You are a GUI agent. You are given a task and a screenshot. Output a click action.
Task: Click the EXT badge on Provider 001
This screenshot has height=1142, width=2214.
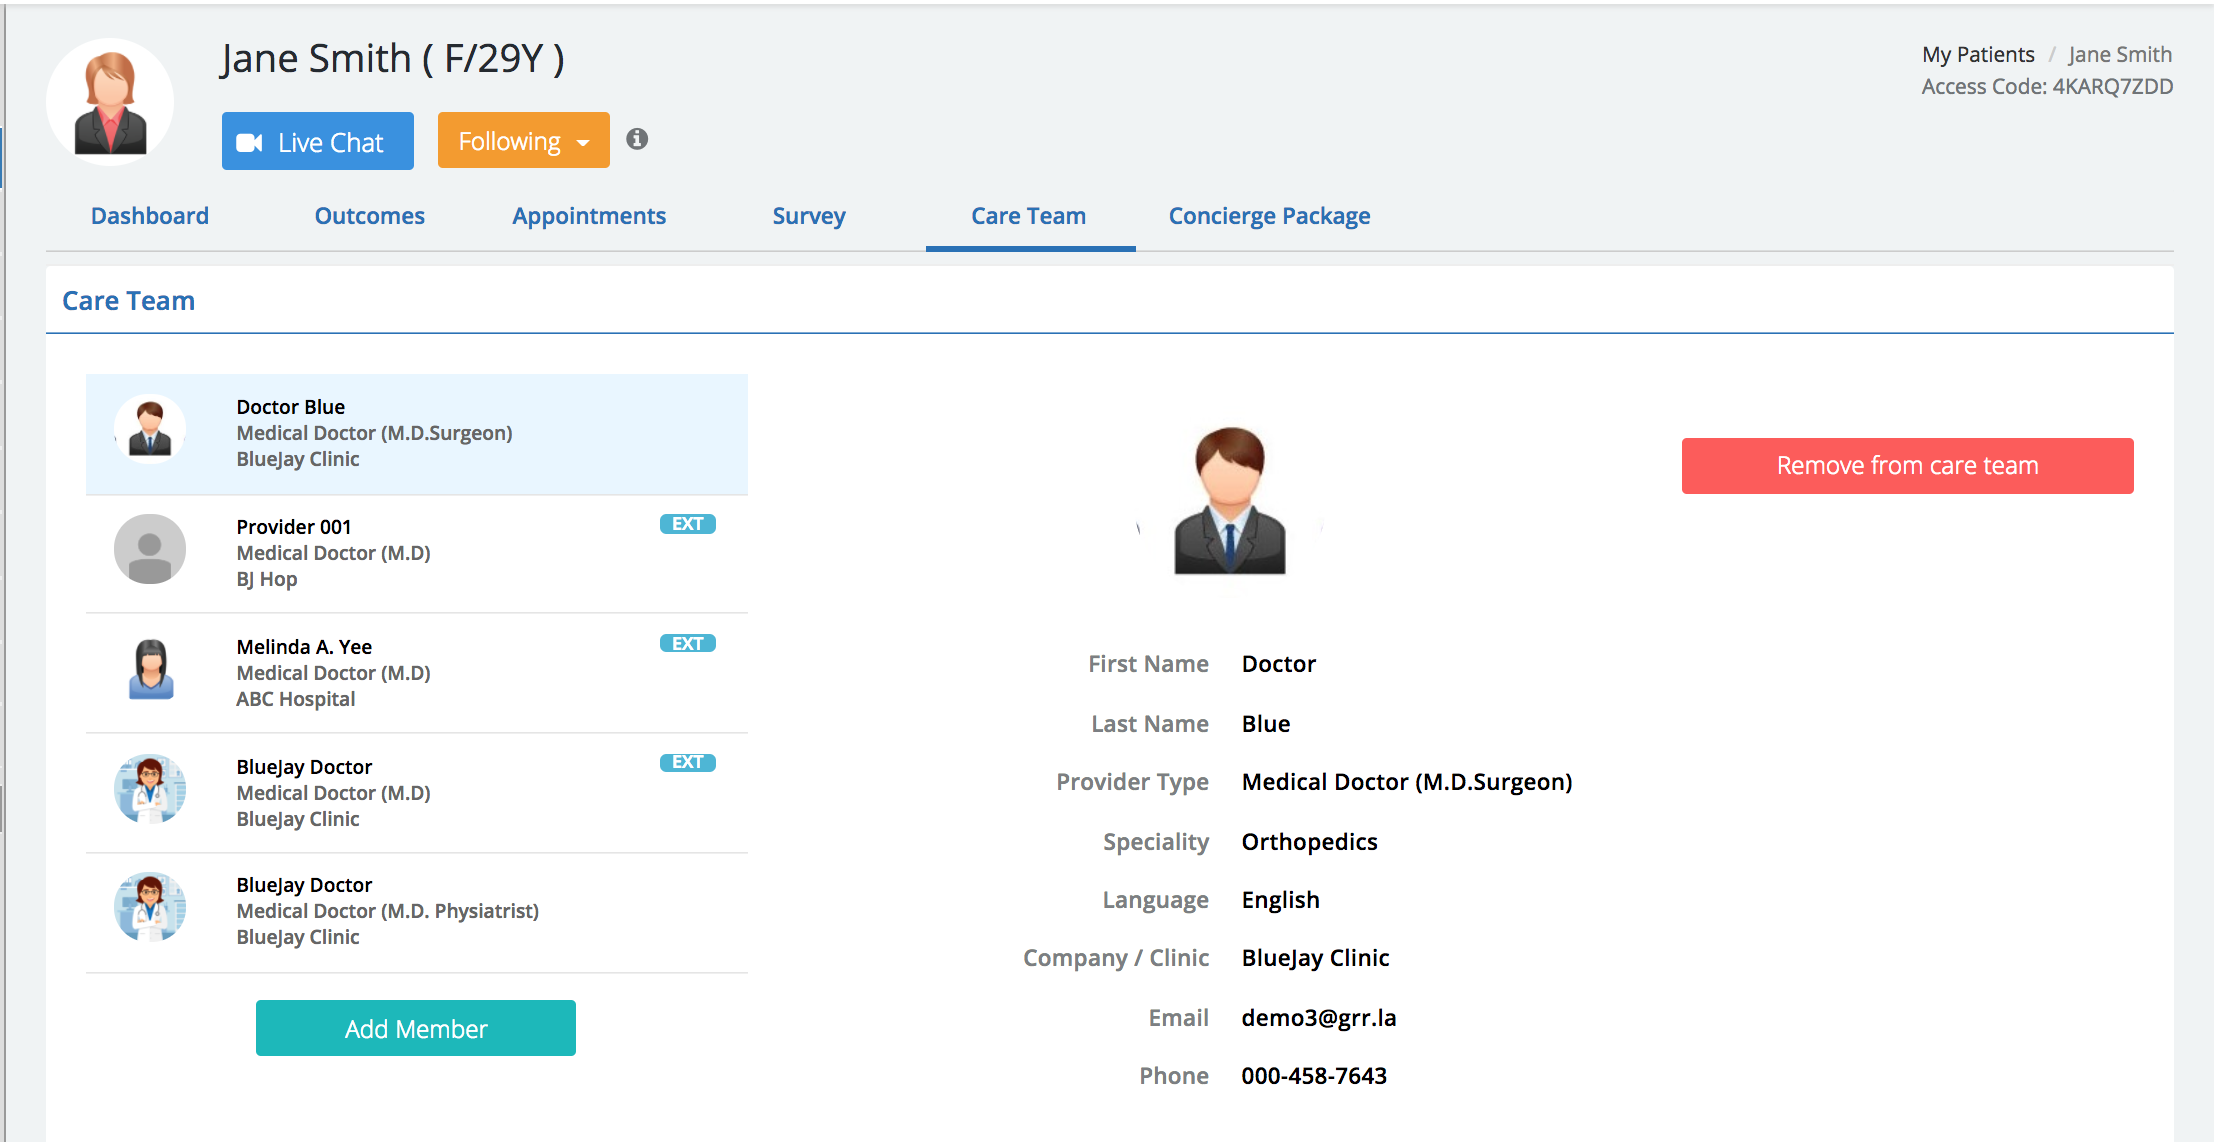[x=687, y=524]
